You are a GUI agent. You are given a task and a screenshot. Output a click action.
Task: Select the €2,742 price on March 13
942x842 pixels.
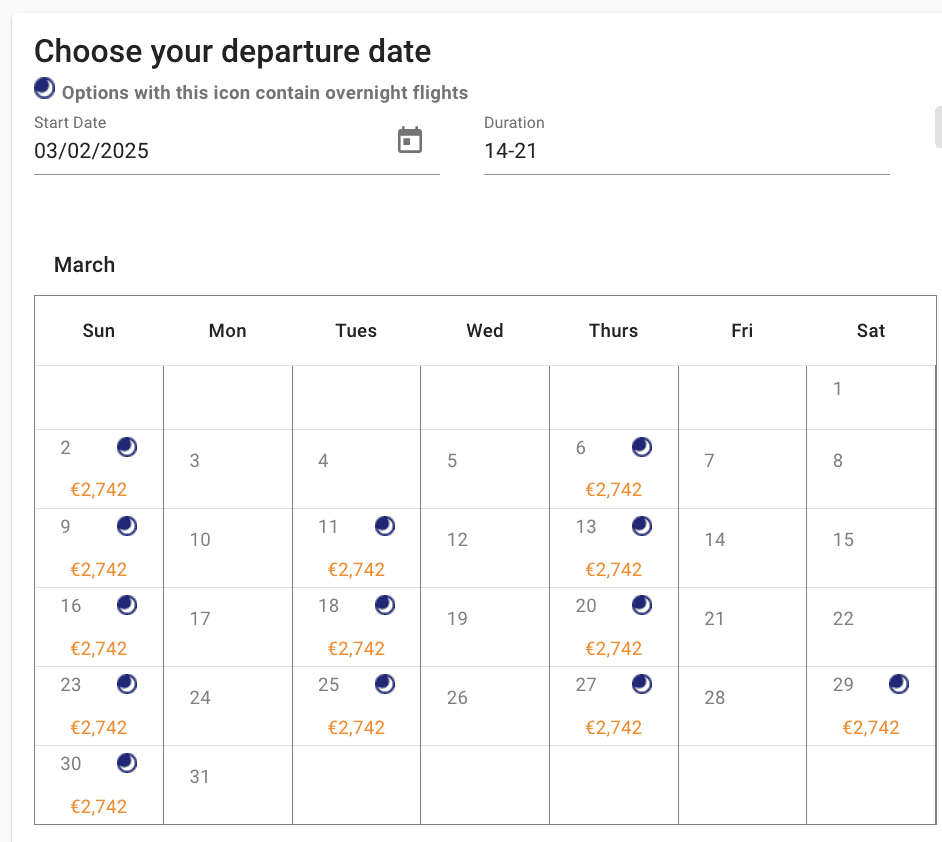tap(613, 569)
